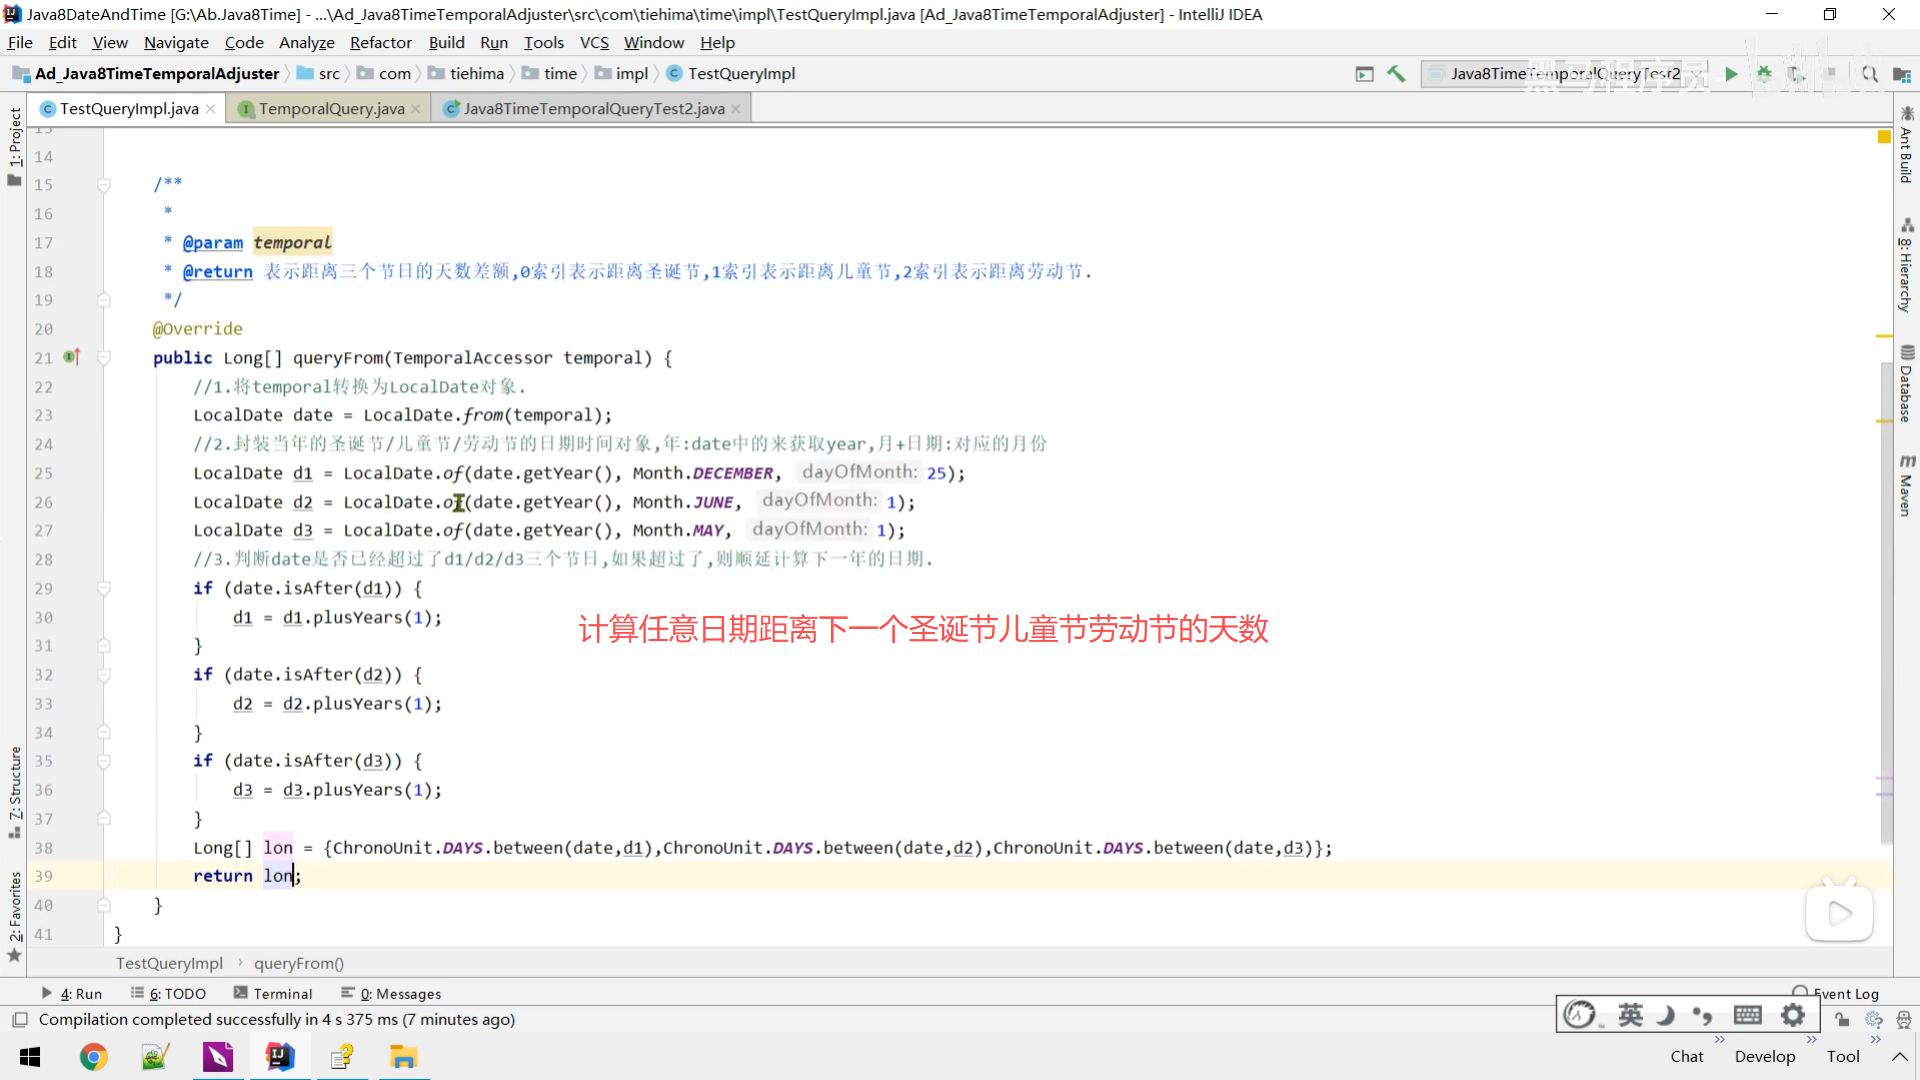This screenshot has height=1080, width=1920.
Task: Open the Database tool window
Action: 1906,384
